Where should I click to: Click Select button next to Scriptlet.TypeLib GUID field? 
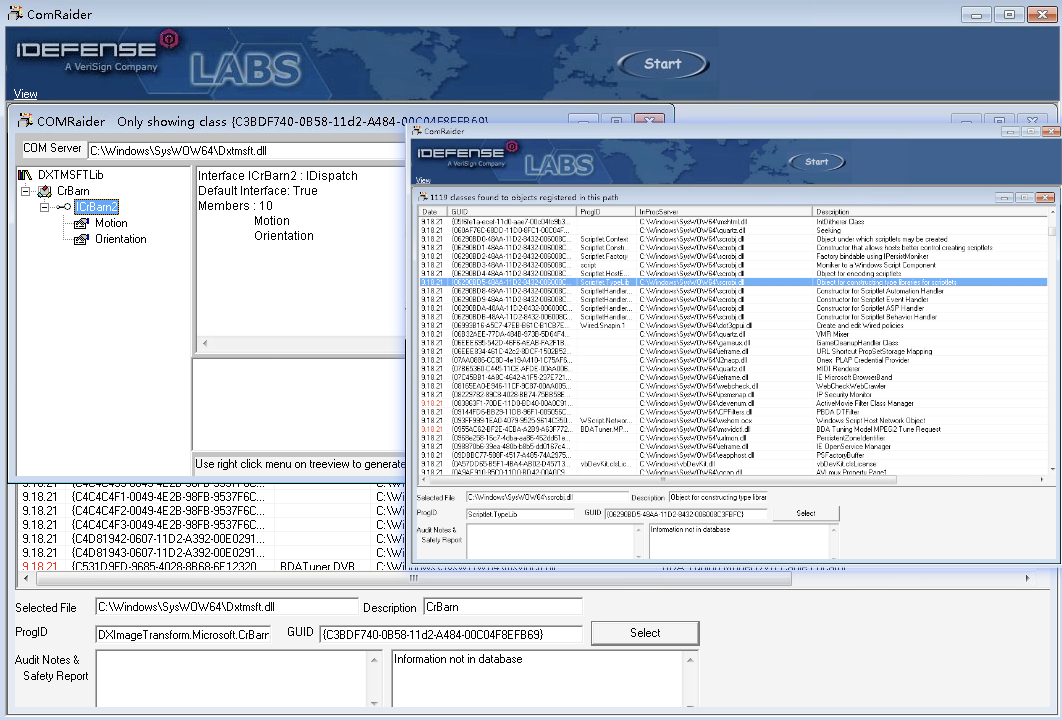(805, 513)
